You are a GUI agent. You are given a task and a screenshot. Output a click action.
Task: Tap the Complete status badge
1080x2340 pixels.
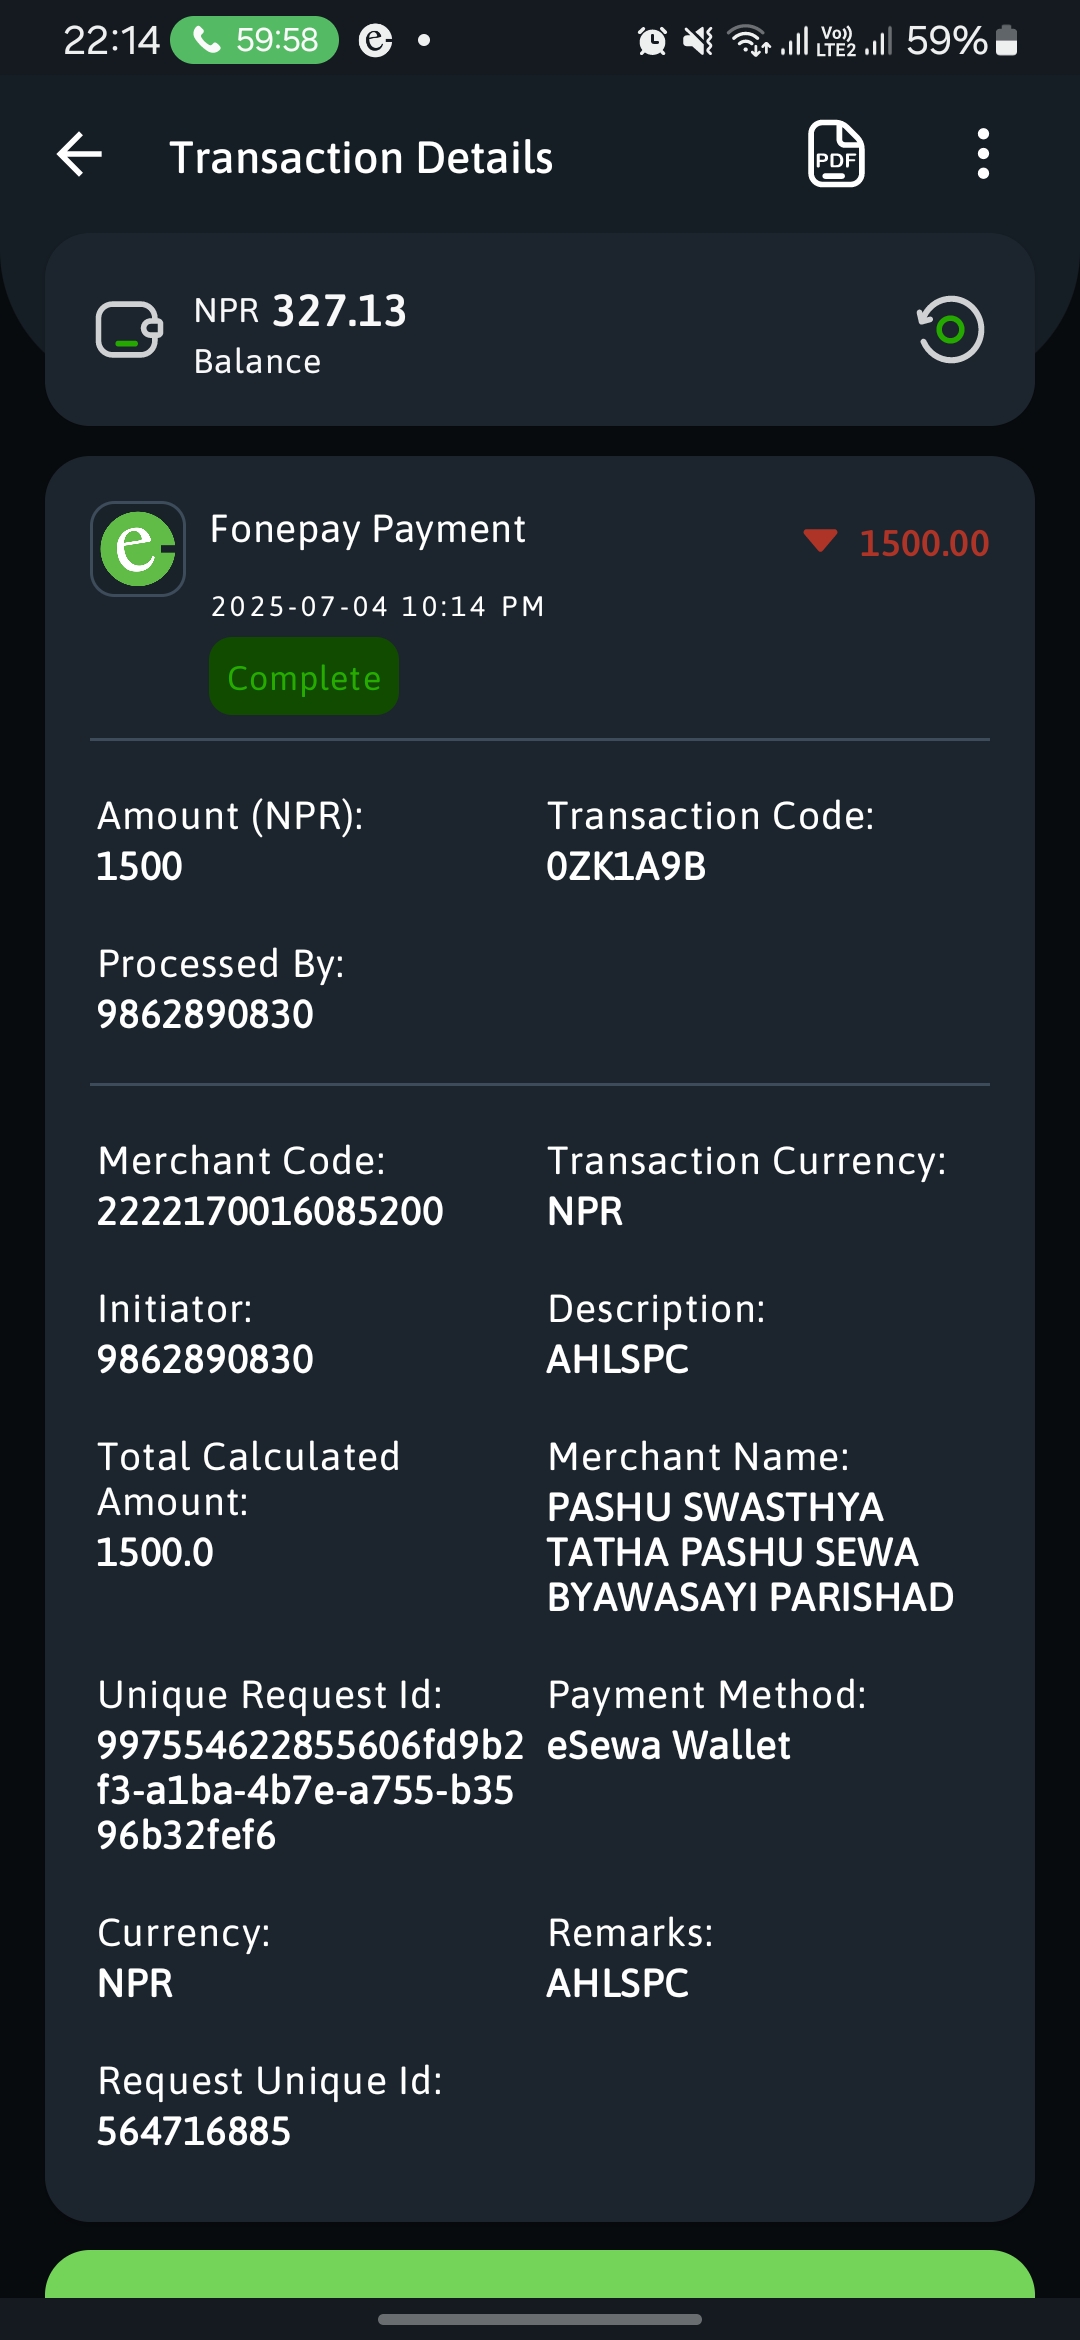304,677
